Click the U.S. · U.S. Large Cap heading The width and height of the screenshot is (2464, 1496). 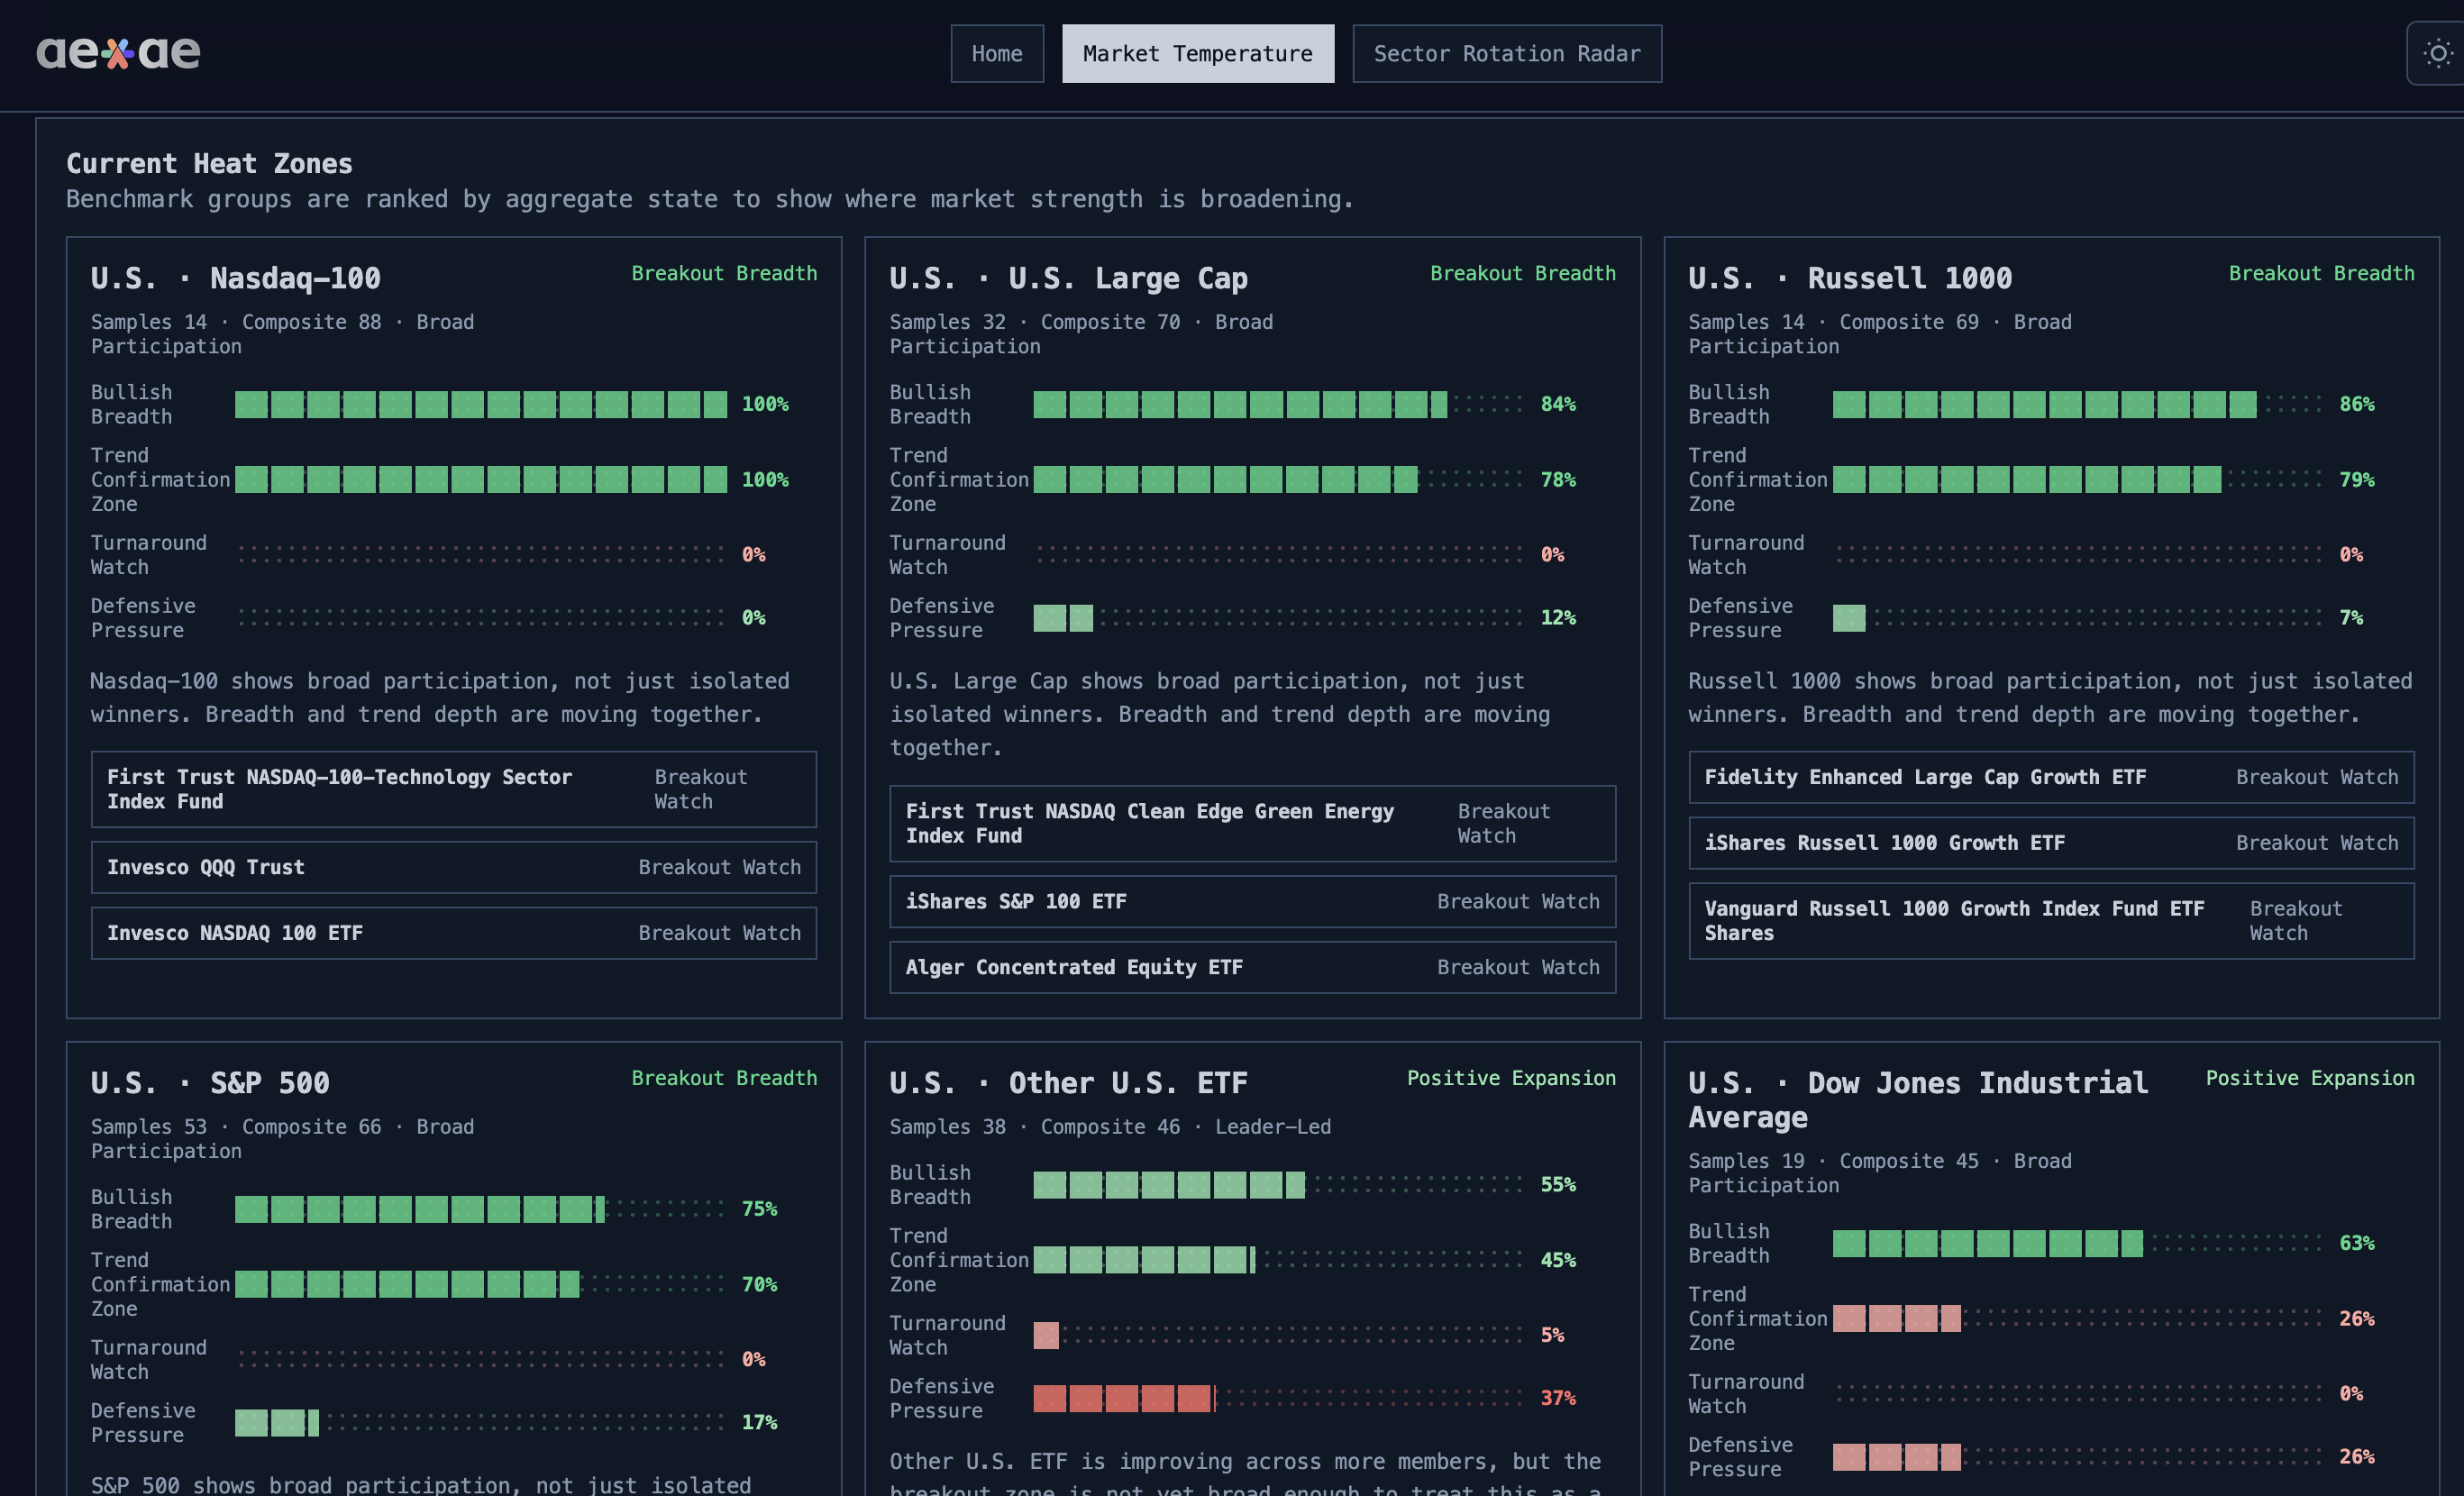point(1068,278)
